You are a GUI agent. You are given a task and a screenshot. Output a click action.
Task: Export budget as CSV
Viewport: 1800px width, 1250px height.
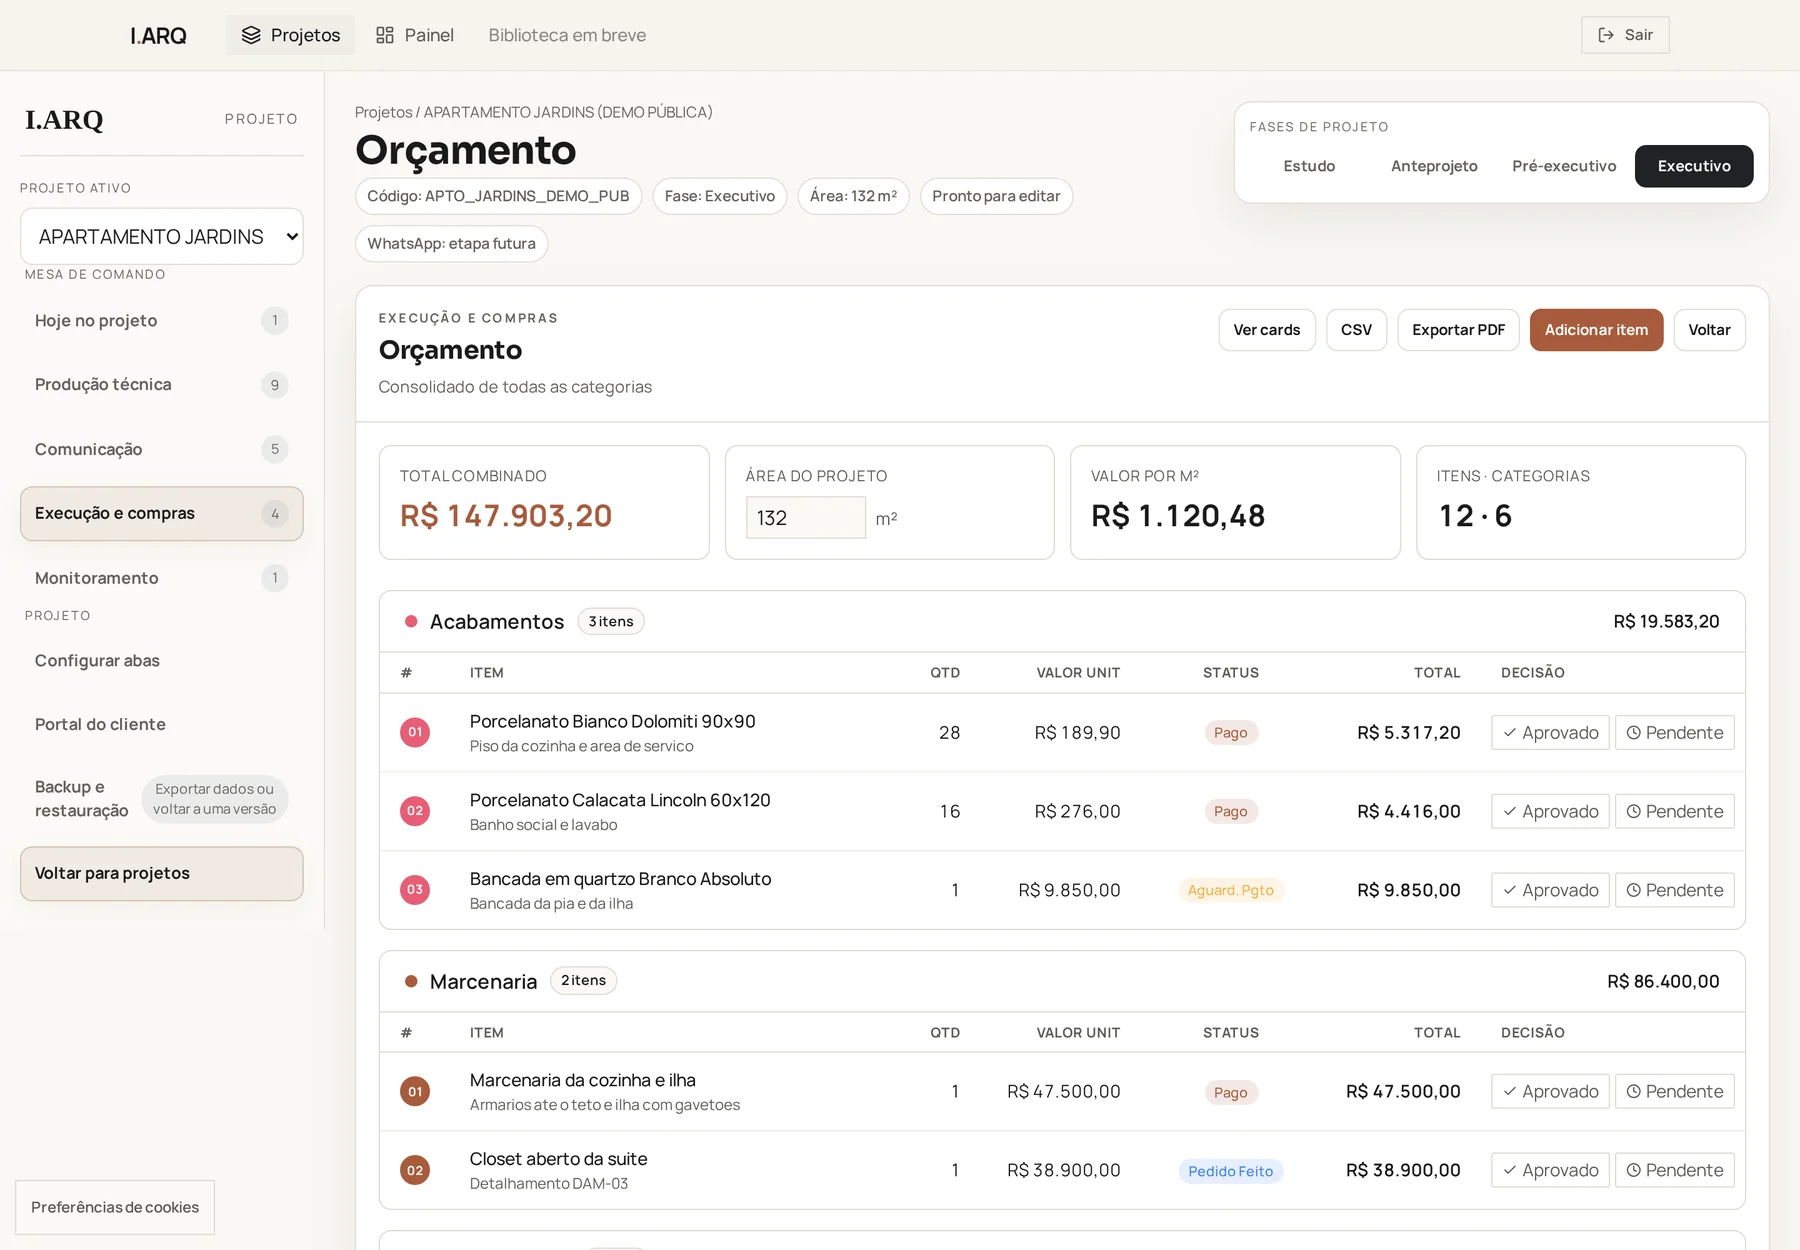coord(1356,330)
